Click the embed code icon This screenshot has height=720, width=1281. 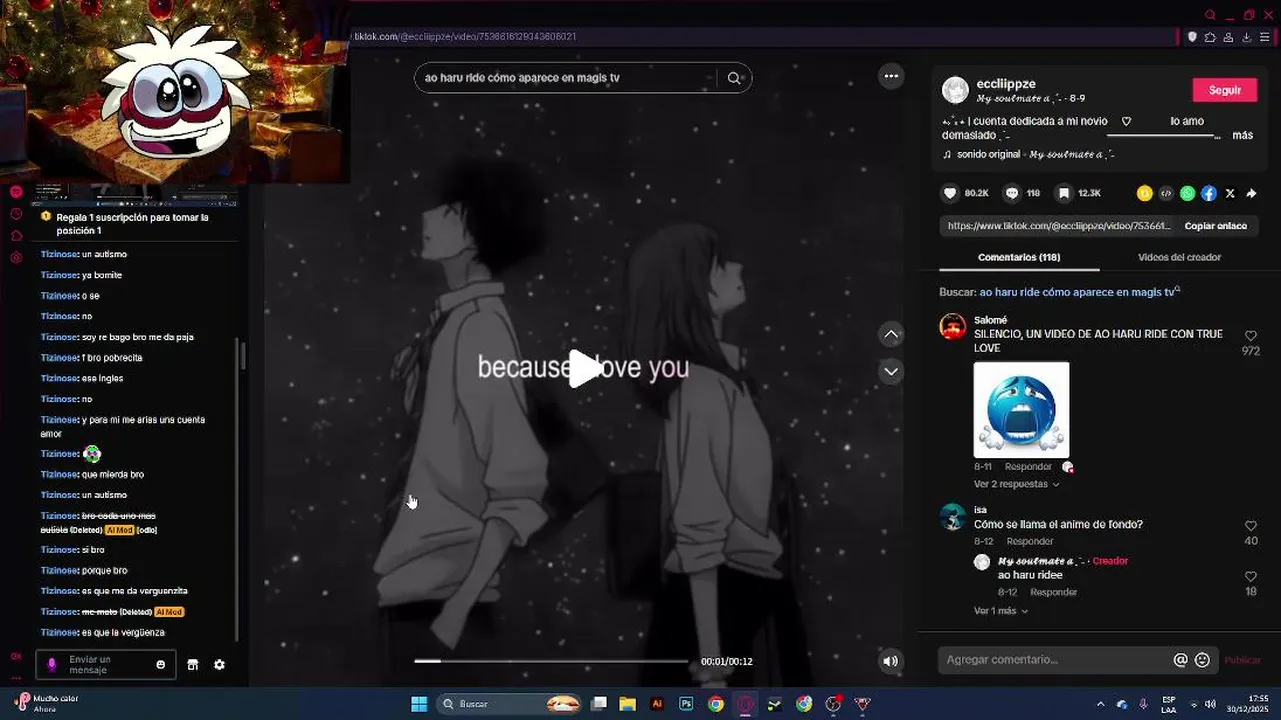pos(1166,193)
